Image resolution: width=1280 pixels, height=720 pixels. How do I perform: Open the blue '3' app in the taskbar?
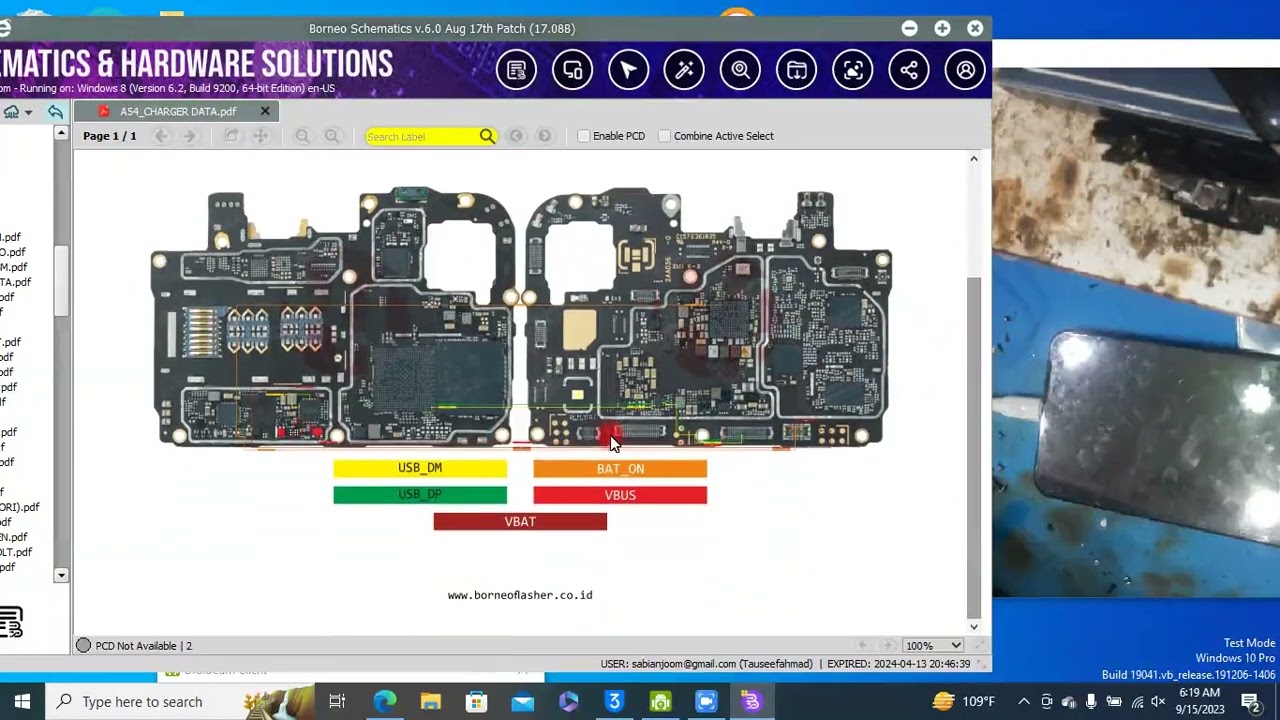[x=614, y=702]
